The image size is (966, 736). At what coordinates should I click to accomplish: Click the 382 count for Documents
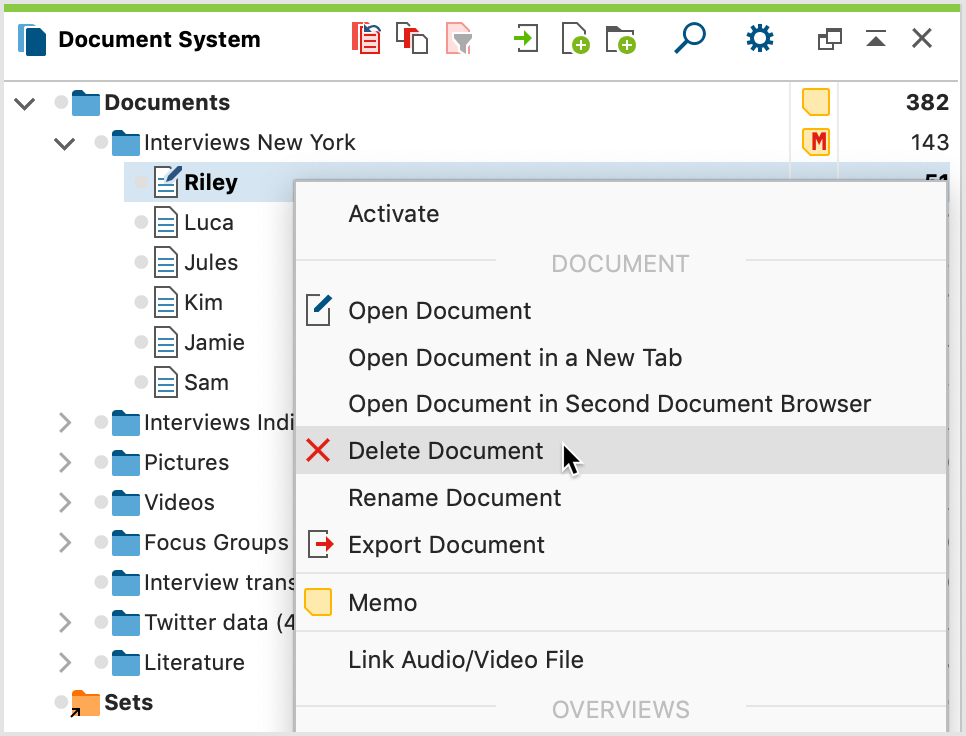pos(927,102)
